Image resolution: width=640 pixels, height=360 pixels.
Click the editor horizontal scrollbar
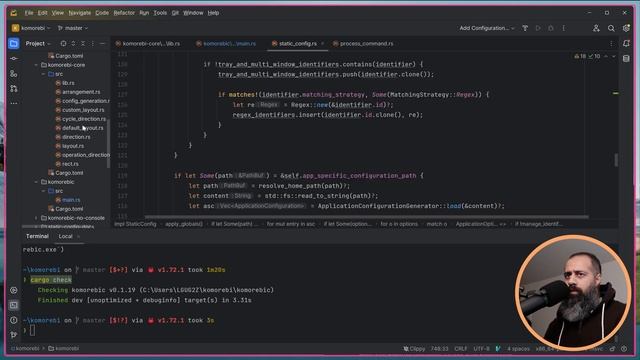point(366,217)
